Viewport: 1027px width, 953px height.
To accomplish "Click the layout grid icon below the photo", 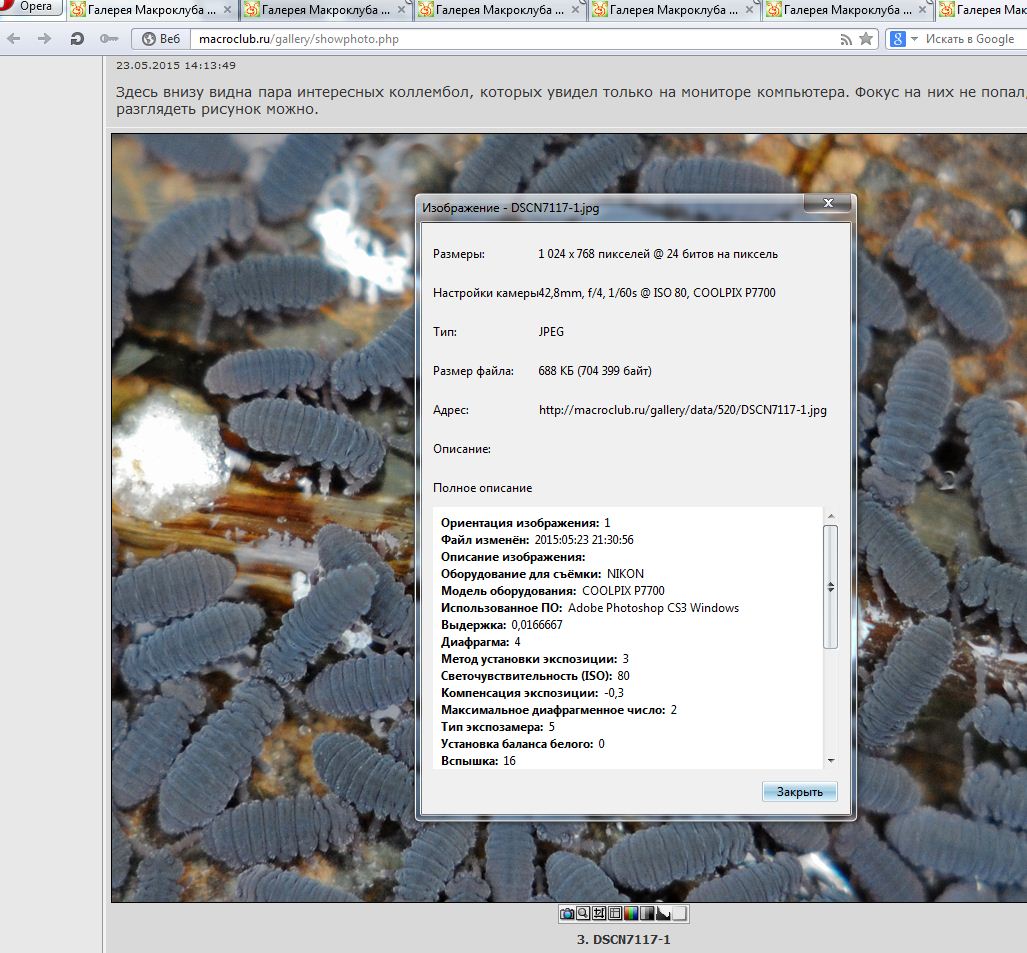I will tap(615, 914).
